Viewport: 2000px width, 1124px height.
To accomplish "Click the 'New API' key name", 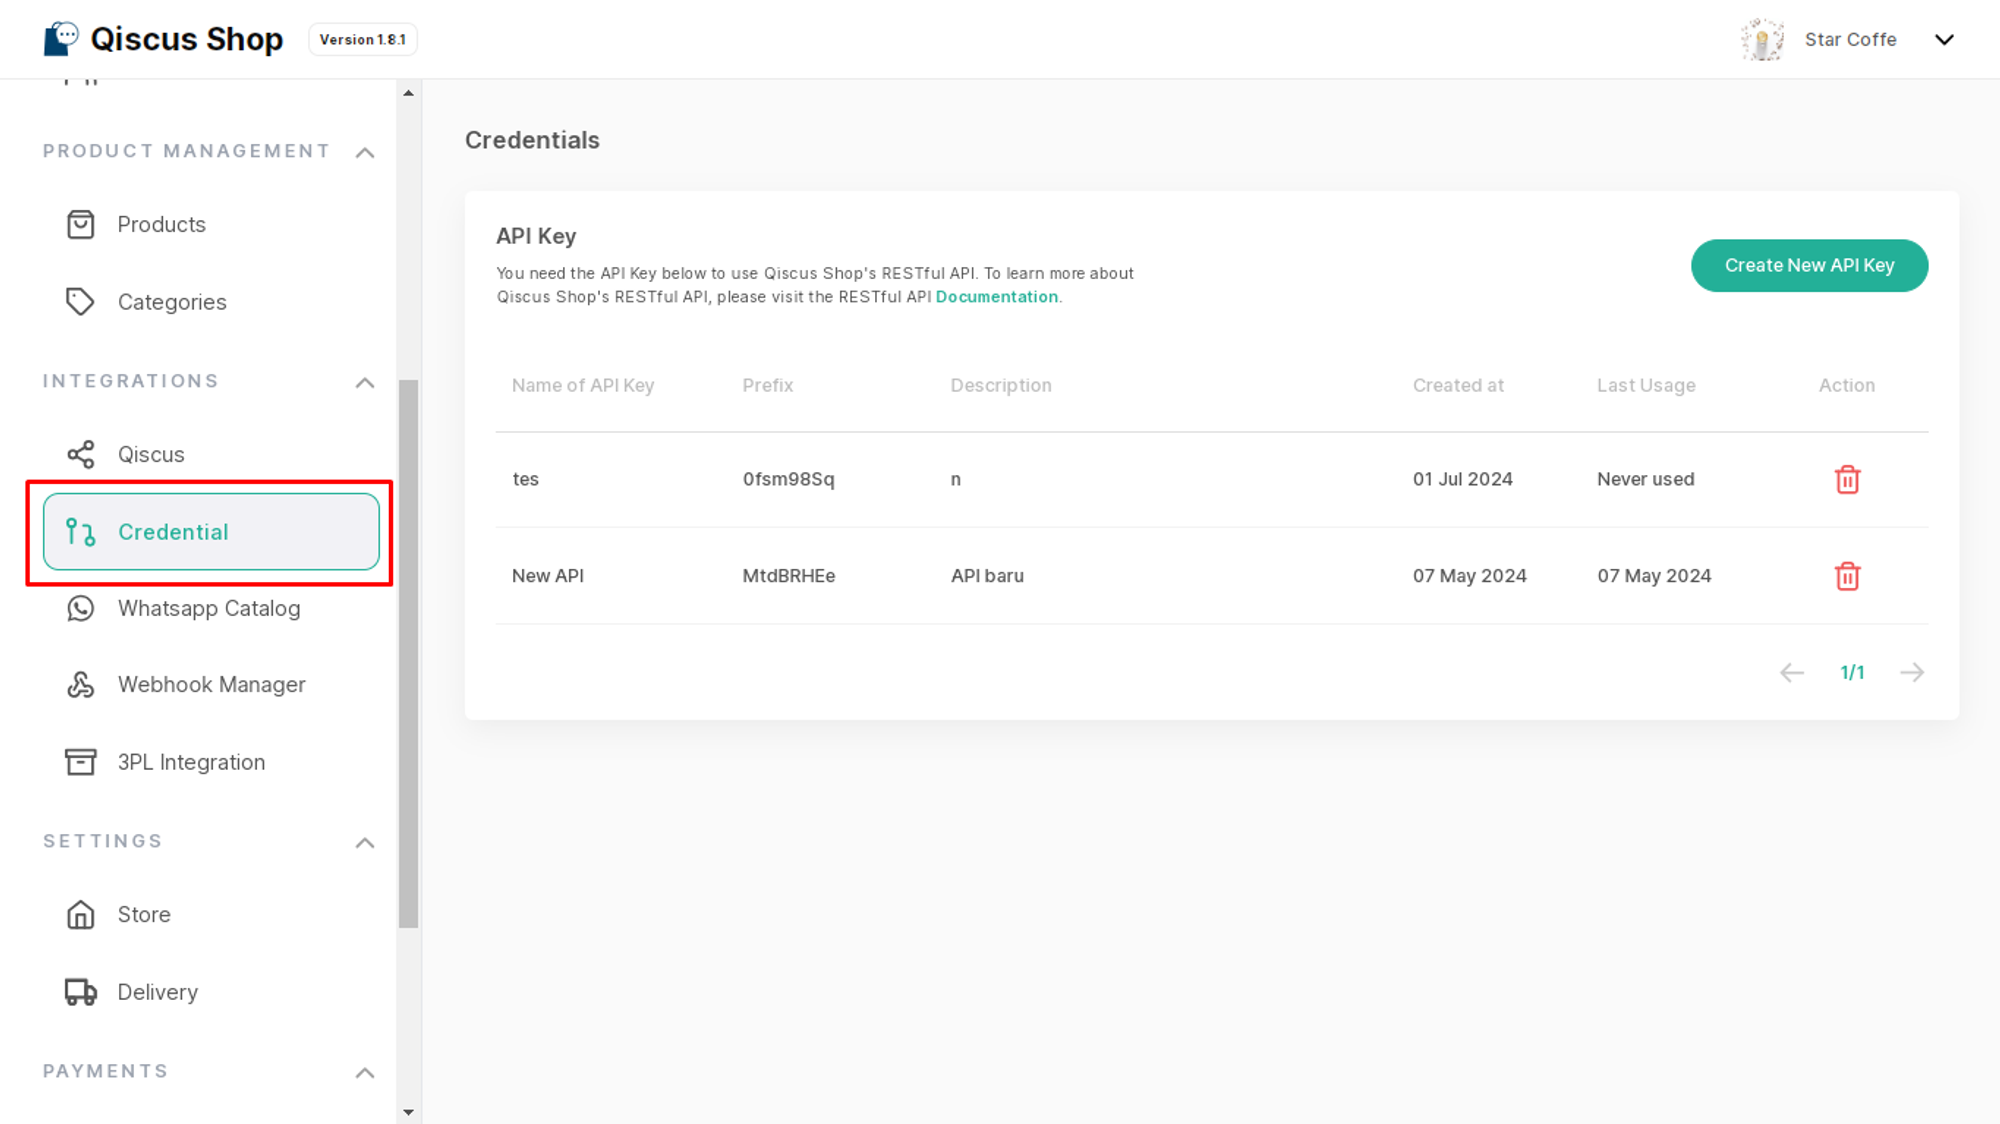I will pyautogui.click(x=548, y=576).
